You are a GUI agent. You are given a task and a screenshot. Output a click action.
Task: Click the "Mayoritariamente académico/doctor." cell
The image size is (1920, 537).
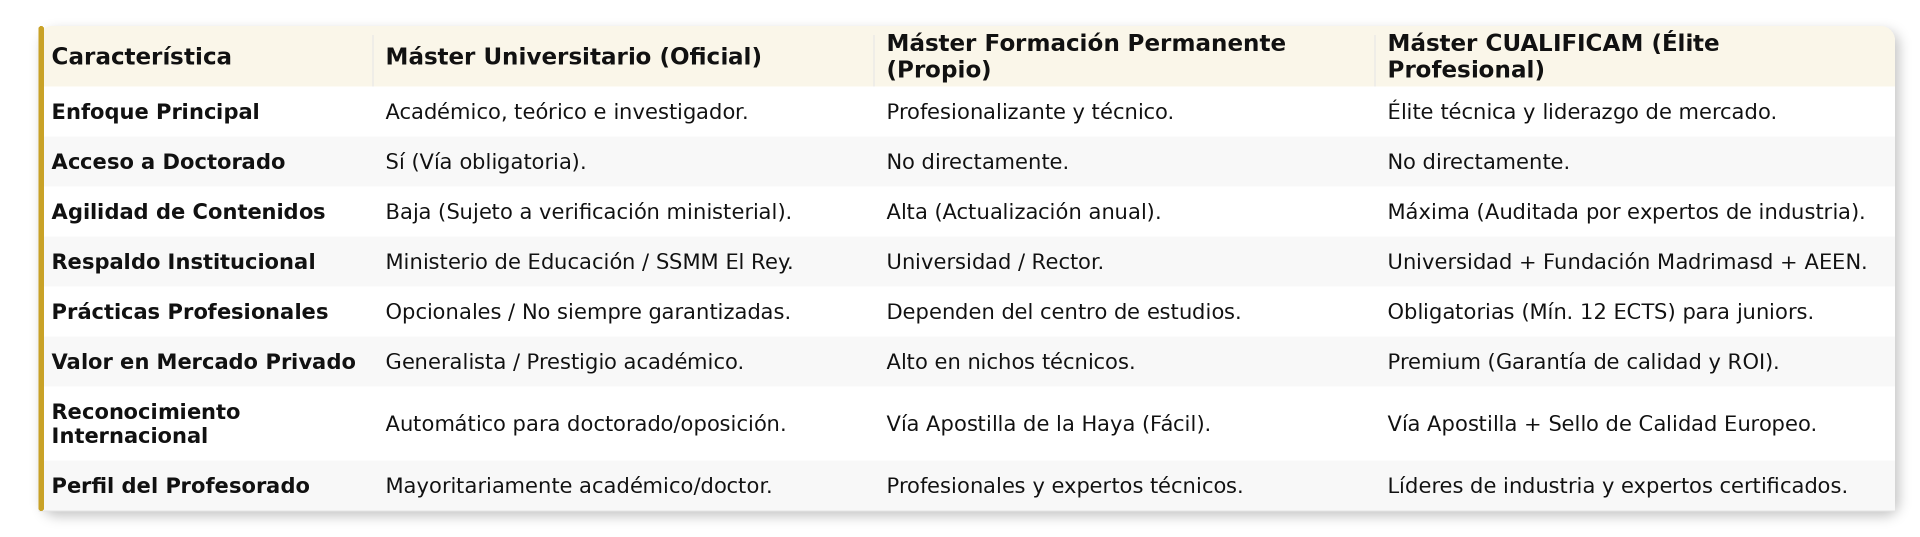tap(578, 486)
